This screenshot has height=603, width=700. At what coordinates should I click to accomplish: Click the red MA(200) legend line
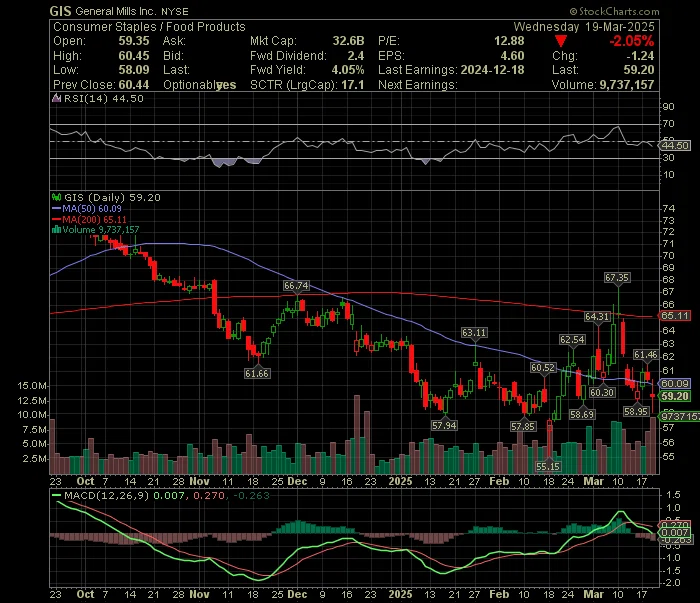(x=56, y=219)
